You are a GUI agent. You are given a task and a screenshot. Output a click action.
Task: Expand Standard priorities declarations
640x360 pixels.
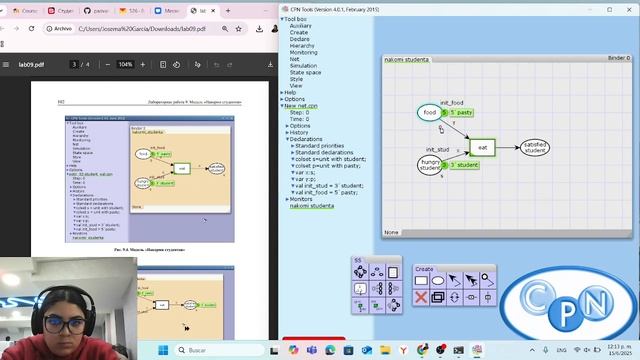[292, 146]
